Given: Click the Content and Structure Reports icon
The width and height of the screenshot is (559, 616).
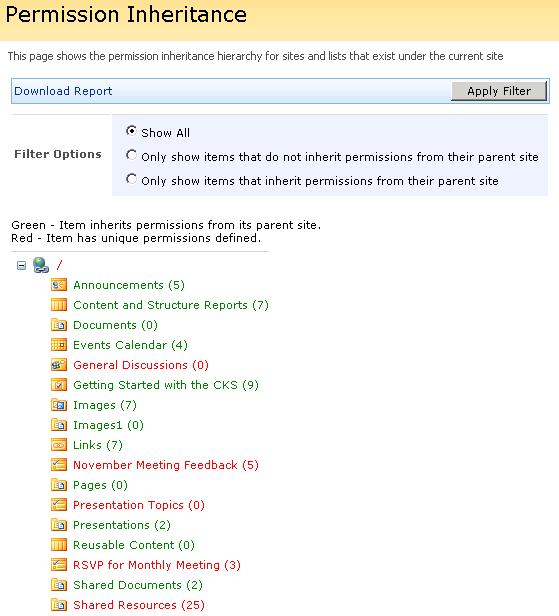Looking at the screenshot, I should (x=59, y=305).
